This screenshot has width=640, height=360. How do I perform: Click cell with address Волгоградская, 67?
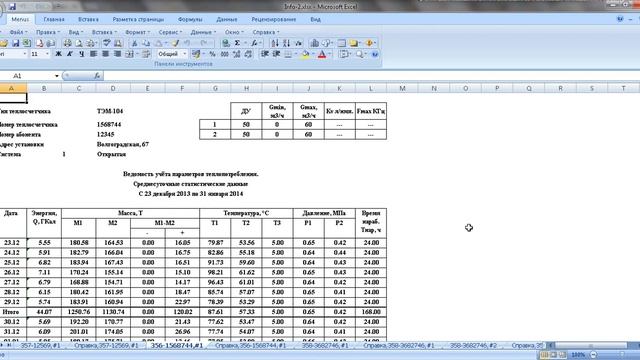tap(123, 144)
